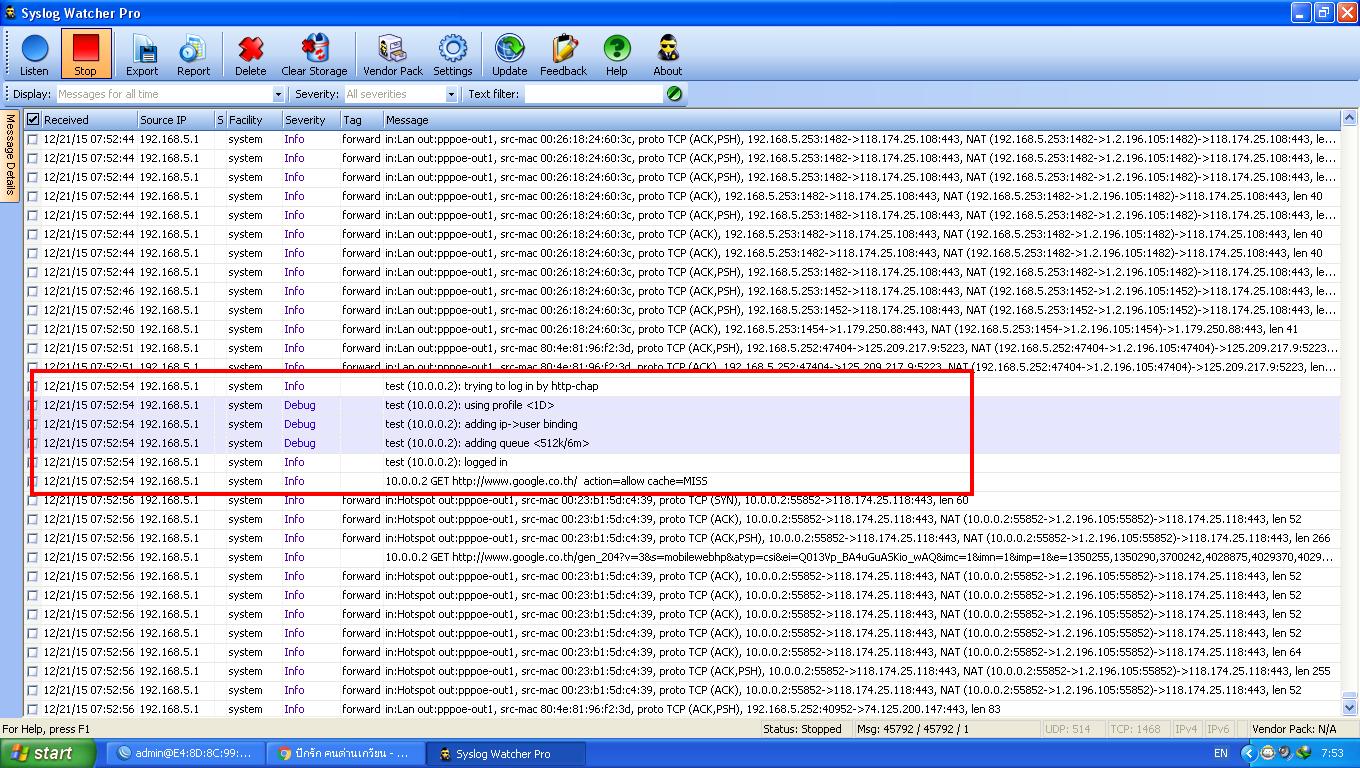
Task: Click the S column header
Action: pos(220,120)
